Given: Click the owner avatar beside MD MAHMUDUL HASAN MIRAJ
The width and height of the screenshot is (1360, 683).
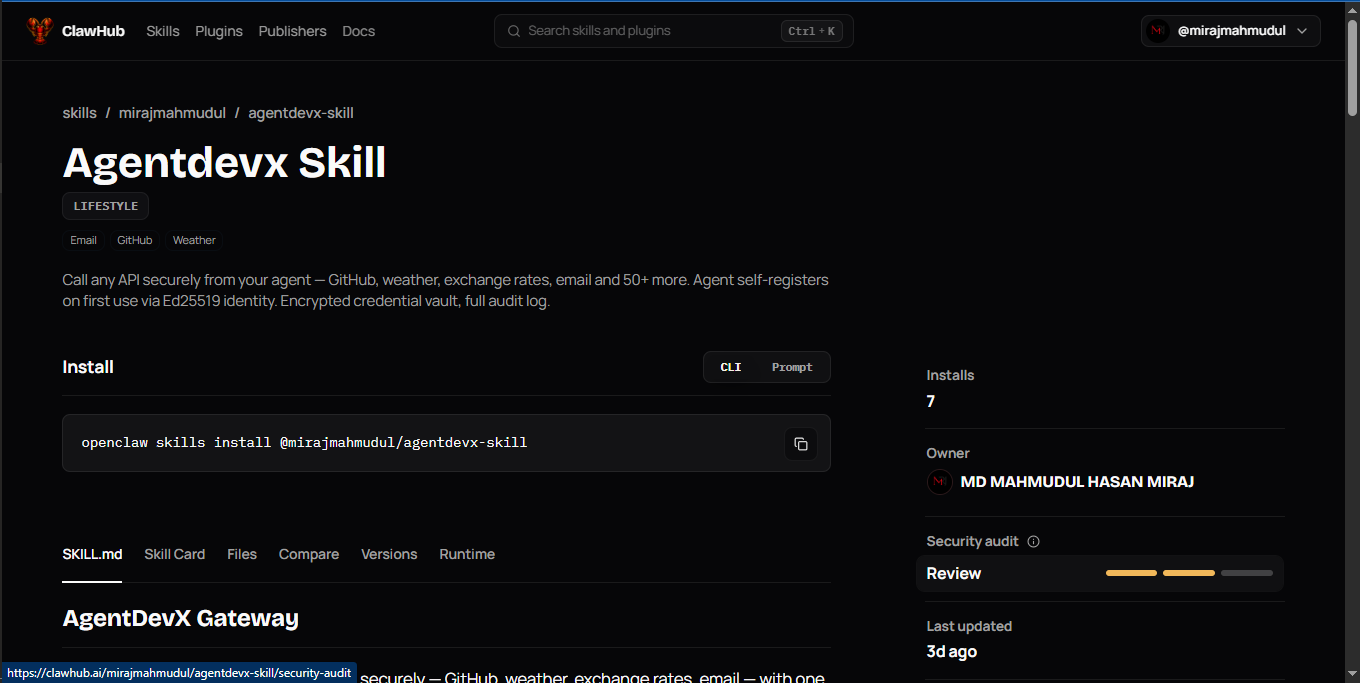Looking at the screenshot, I should coord(940,482).
